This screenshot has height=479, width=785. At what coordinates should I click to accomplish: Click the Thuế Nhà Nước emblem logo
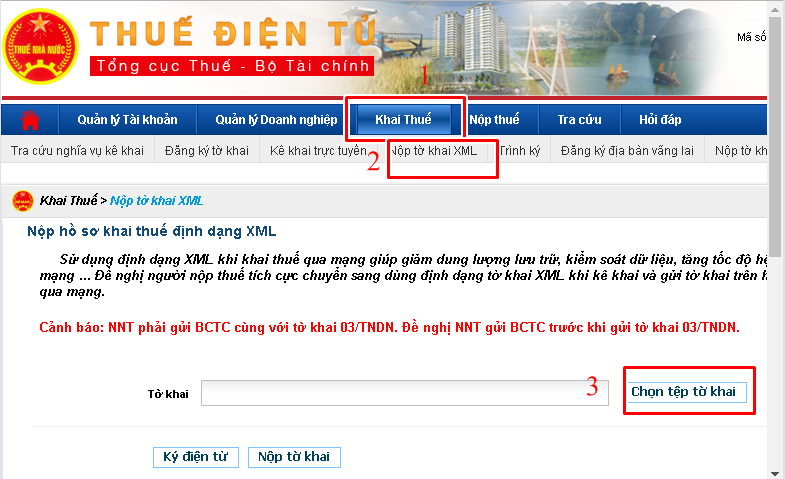(x=40, y=47)
